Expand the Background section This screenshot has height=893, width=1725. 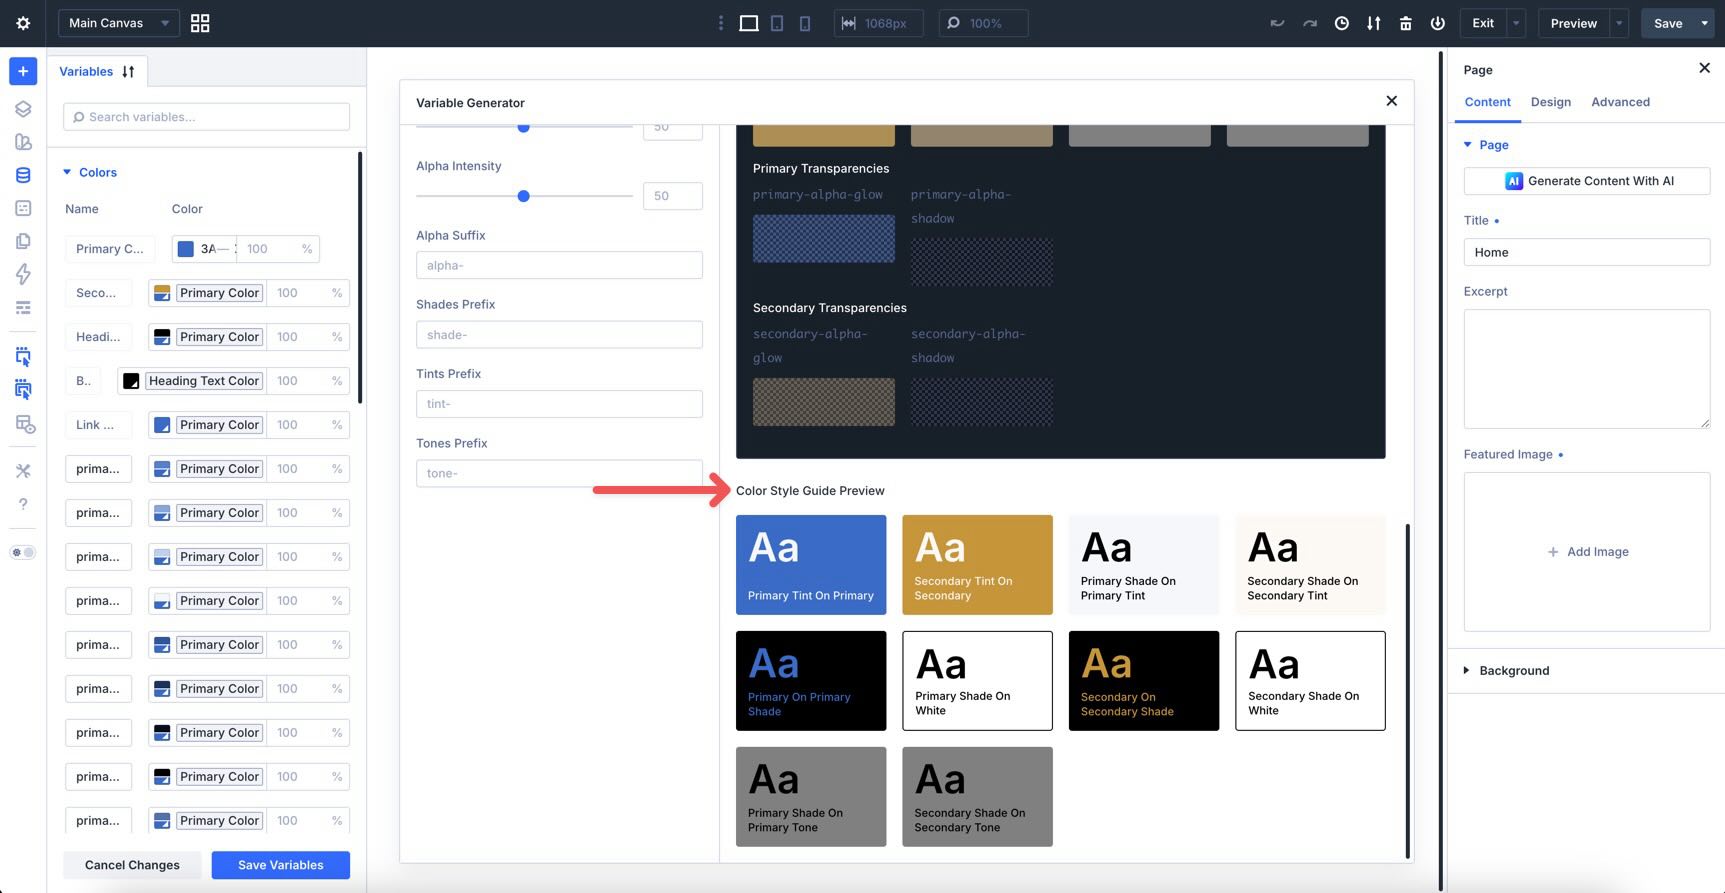[1466, 670]
